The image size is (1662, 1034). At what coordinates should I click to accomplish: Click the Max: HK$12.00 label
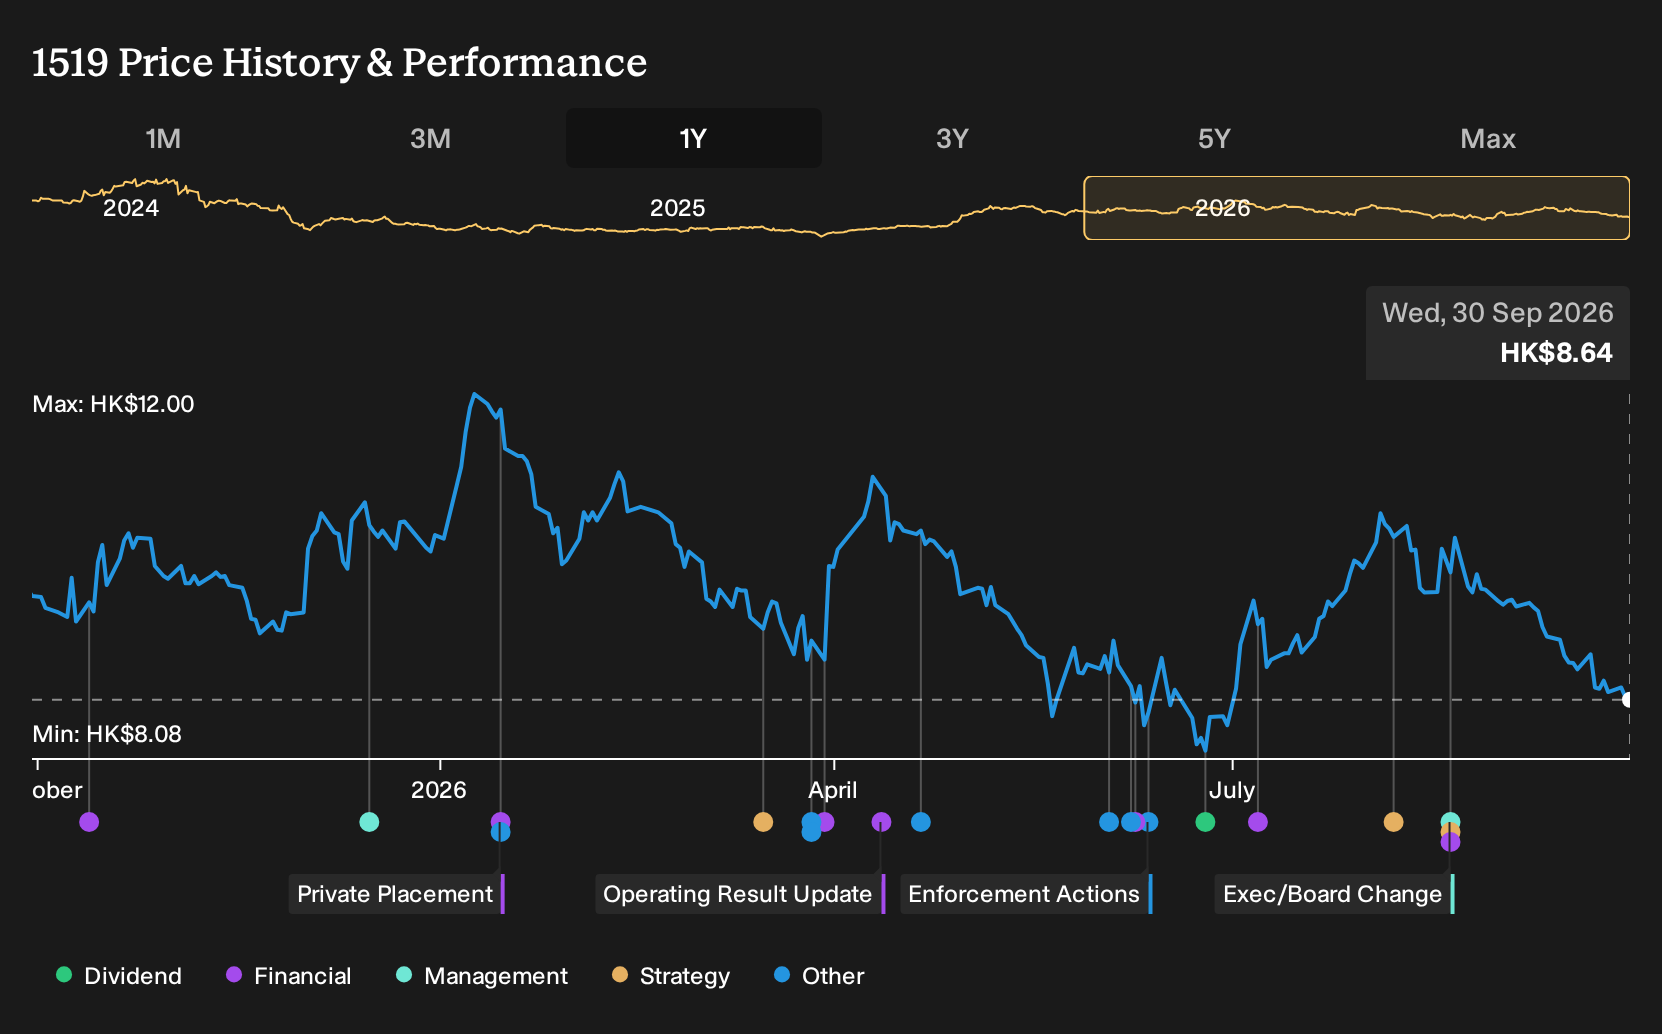click(113, 404)
